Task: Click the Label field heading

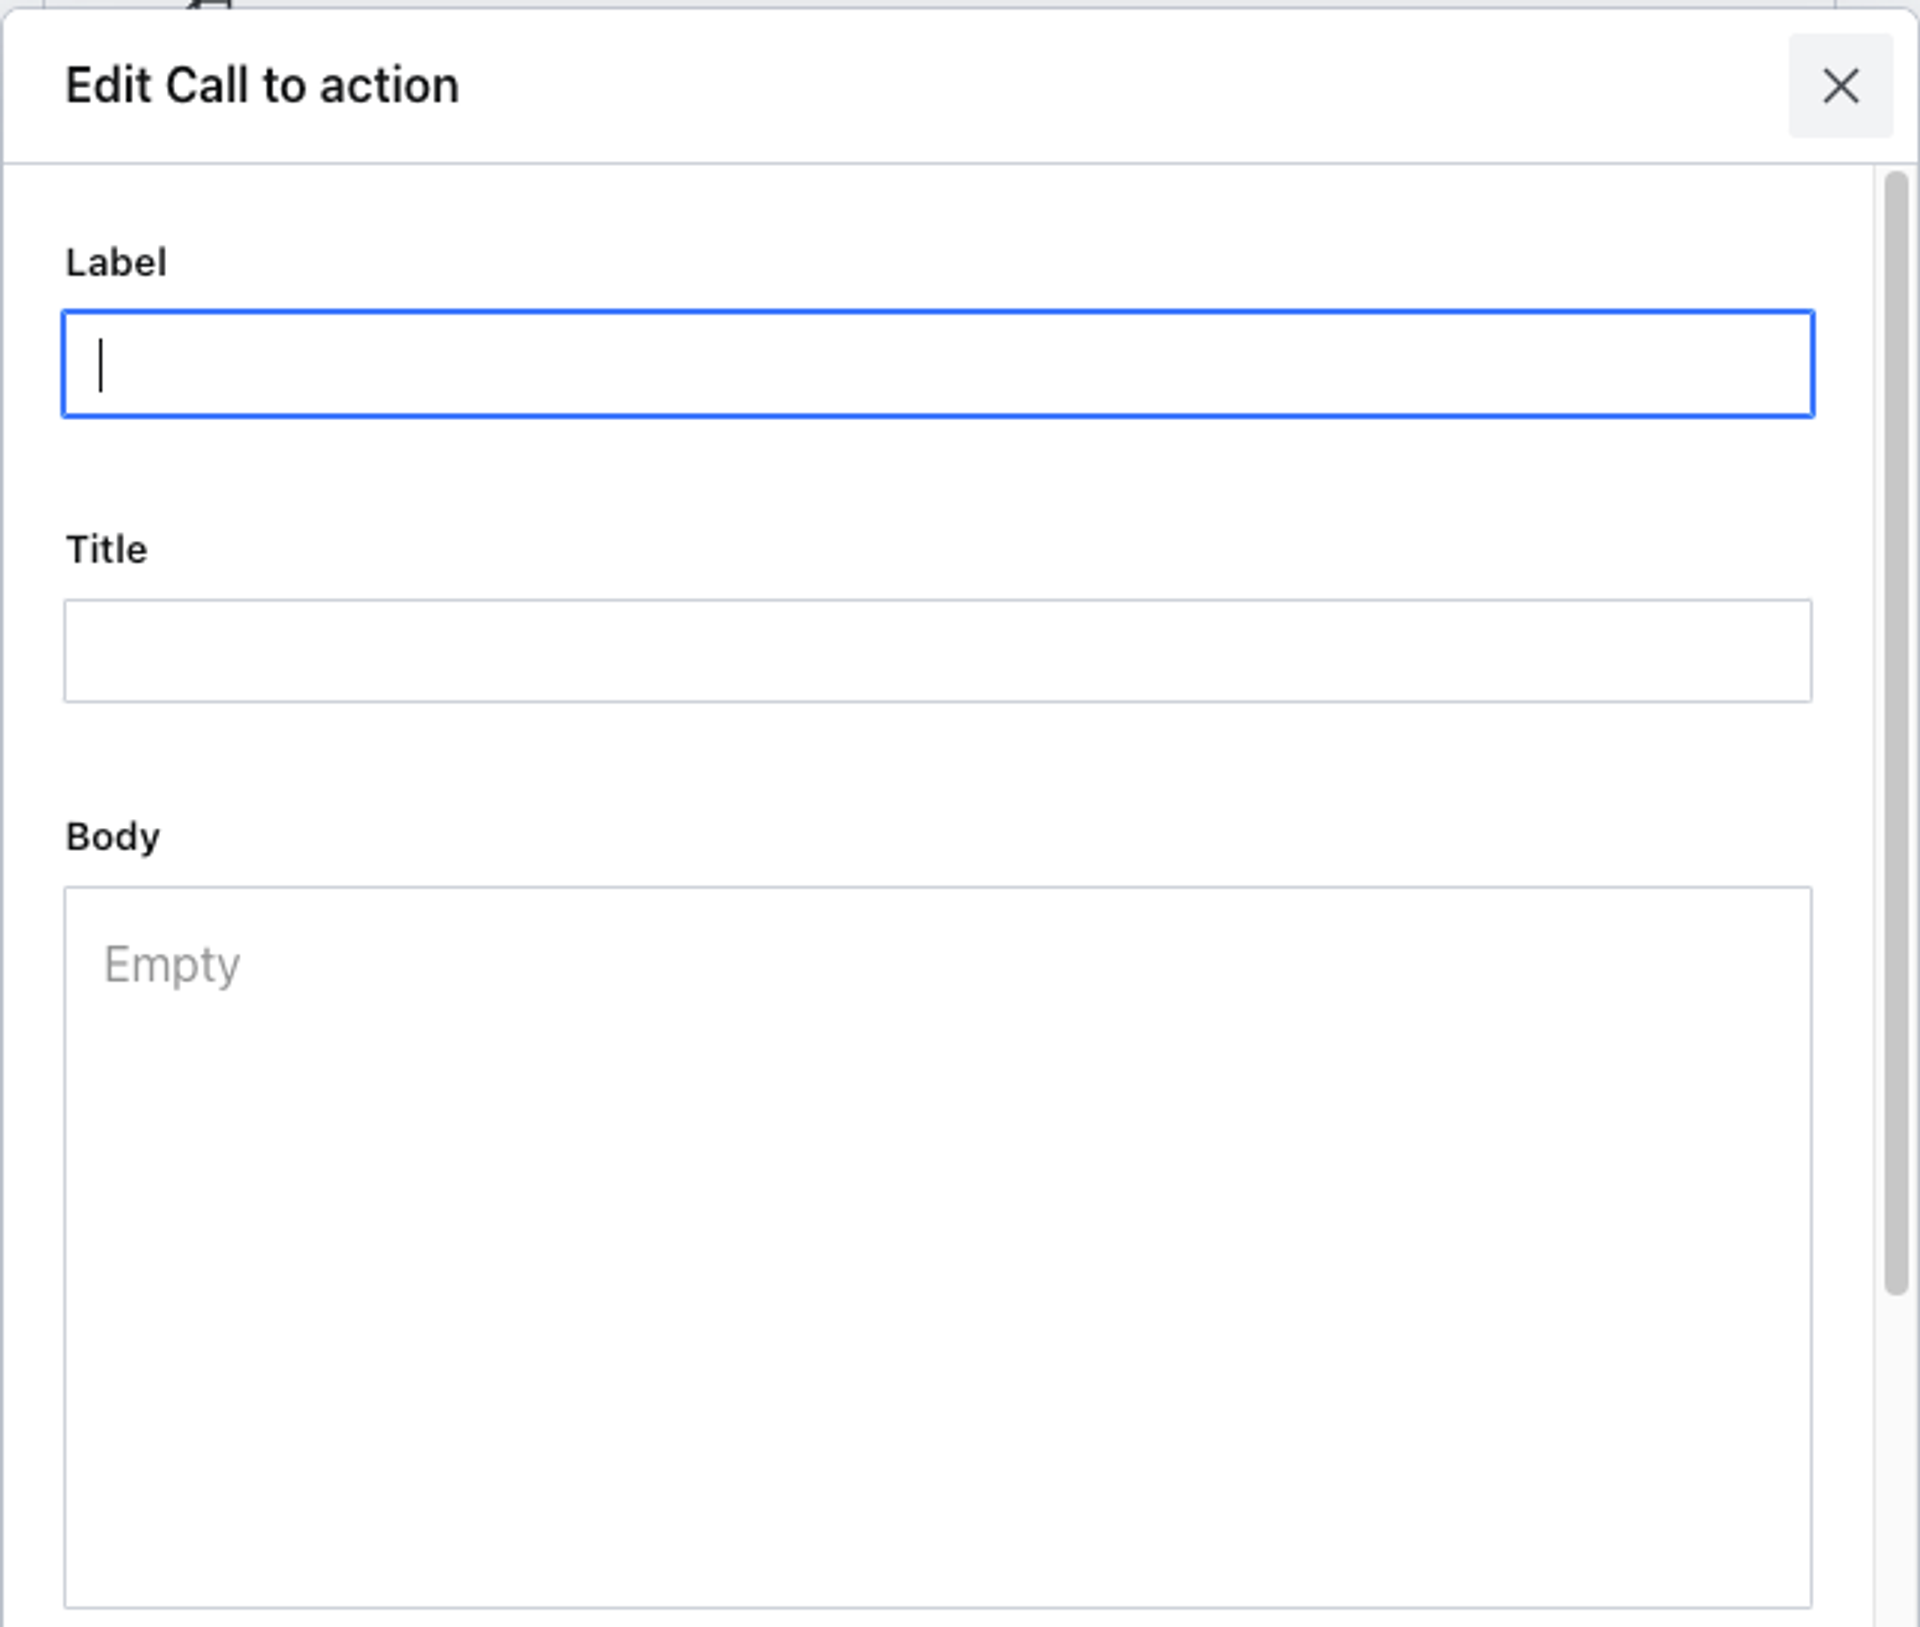Action: tap(116, 261)
